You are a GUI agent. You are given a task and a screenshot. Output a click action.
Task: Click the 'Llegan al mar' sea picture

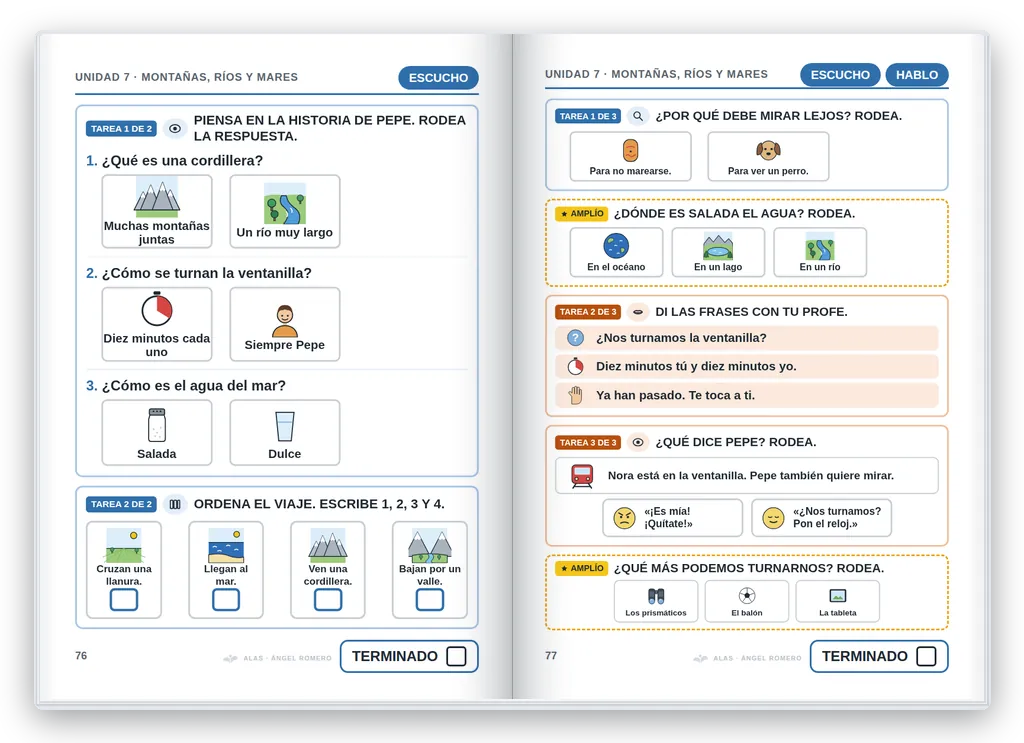pyautogui.click(x=226, y=545)
